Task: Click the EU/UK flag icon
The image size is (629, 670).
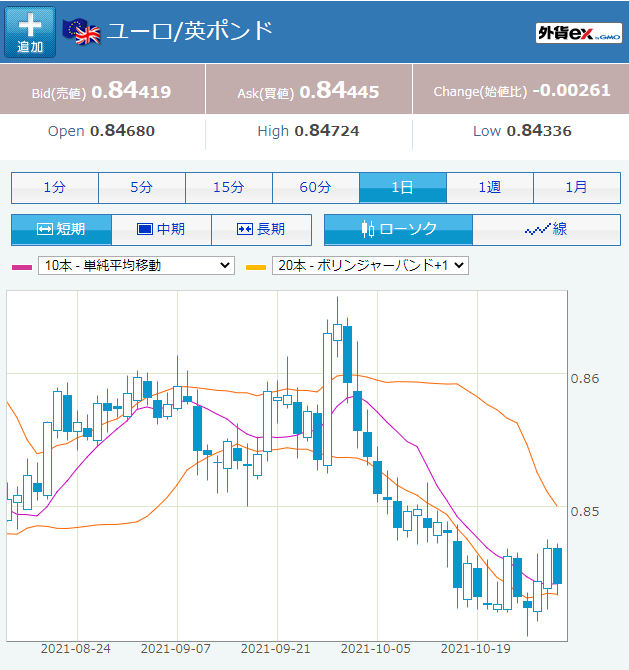Action: click(82, 32)
